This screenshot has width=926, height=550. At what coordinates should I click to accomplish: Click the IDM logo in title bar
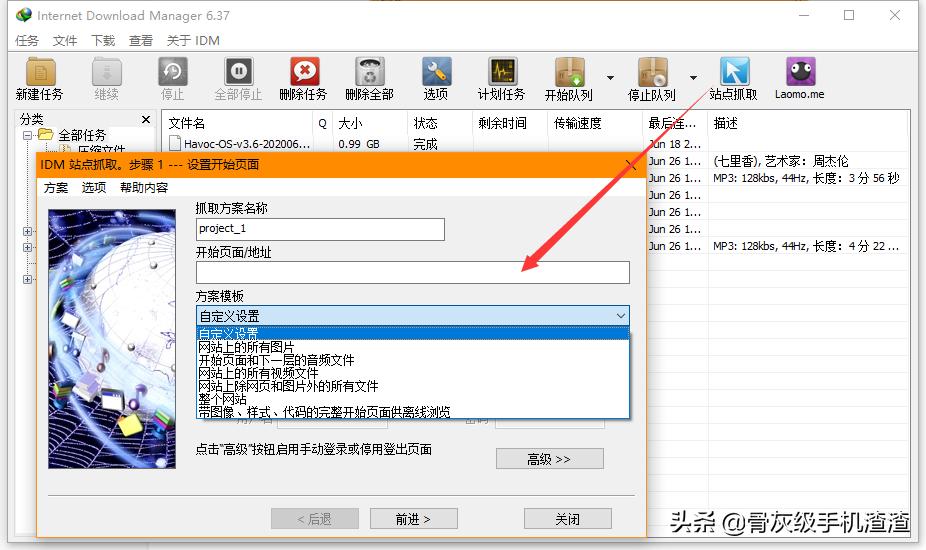(24, 15)
